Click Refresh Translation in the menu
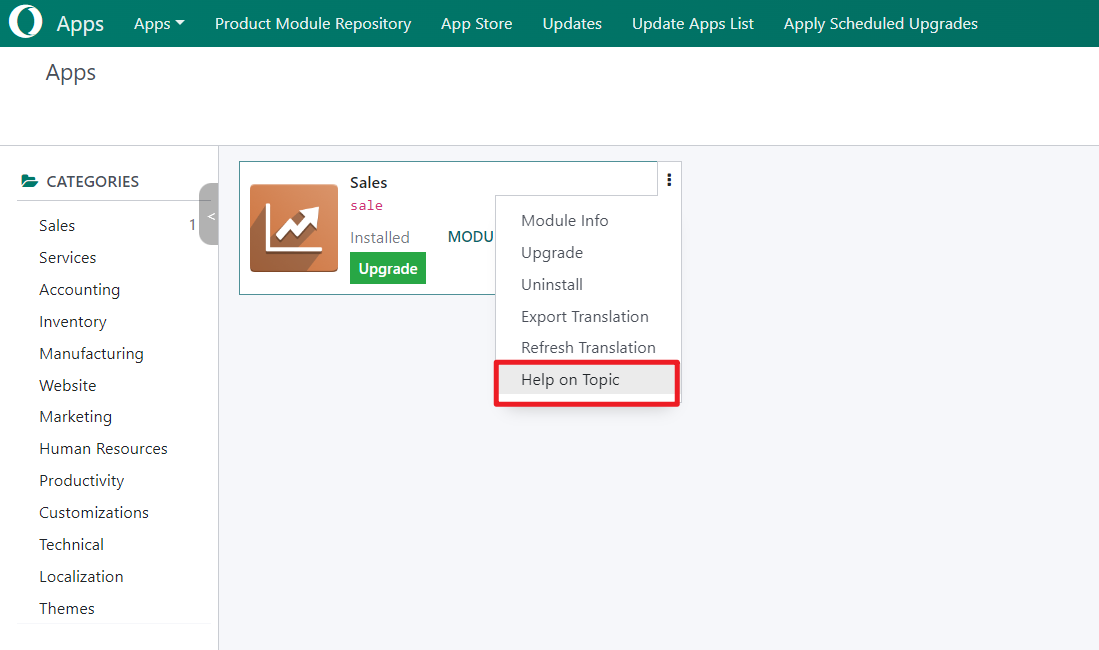The width and height of the screenshot is (1099, 650). [x=587, y=347]
